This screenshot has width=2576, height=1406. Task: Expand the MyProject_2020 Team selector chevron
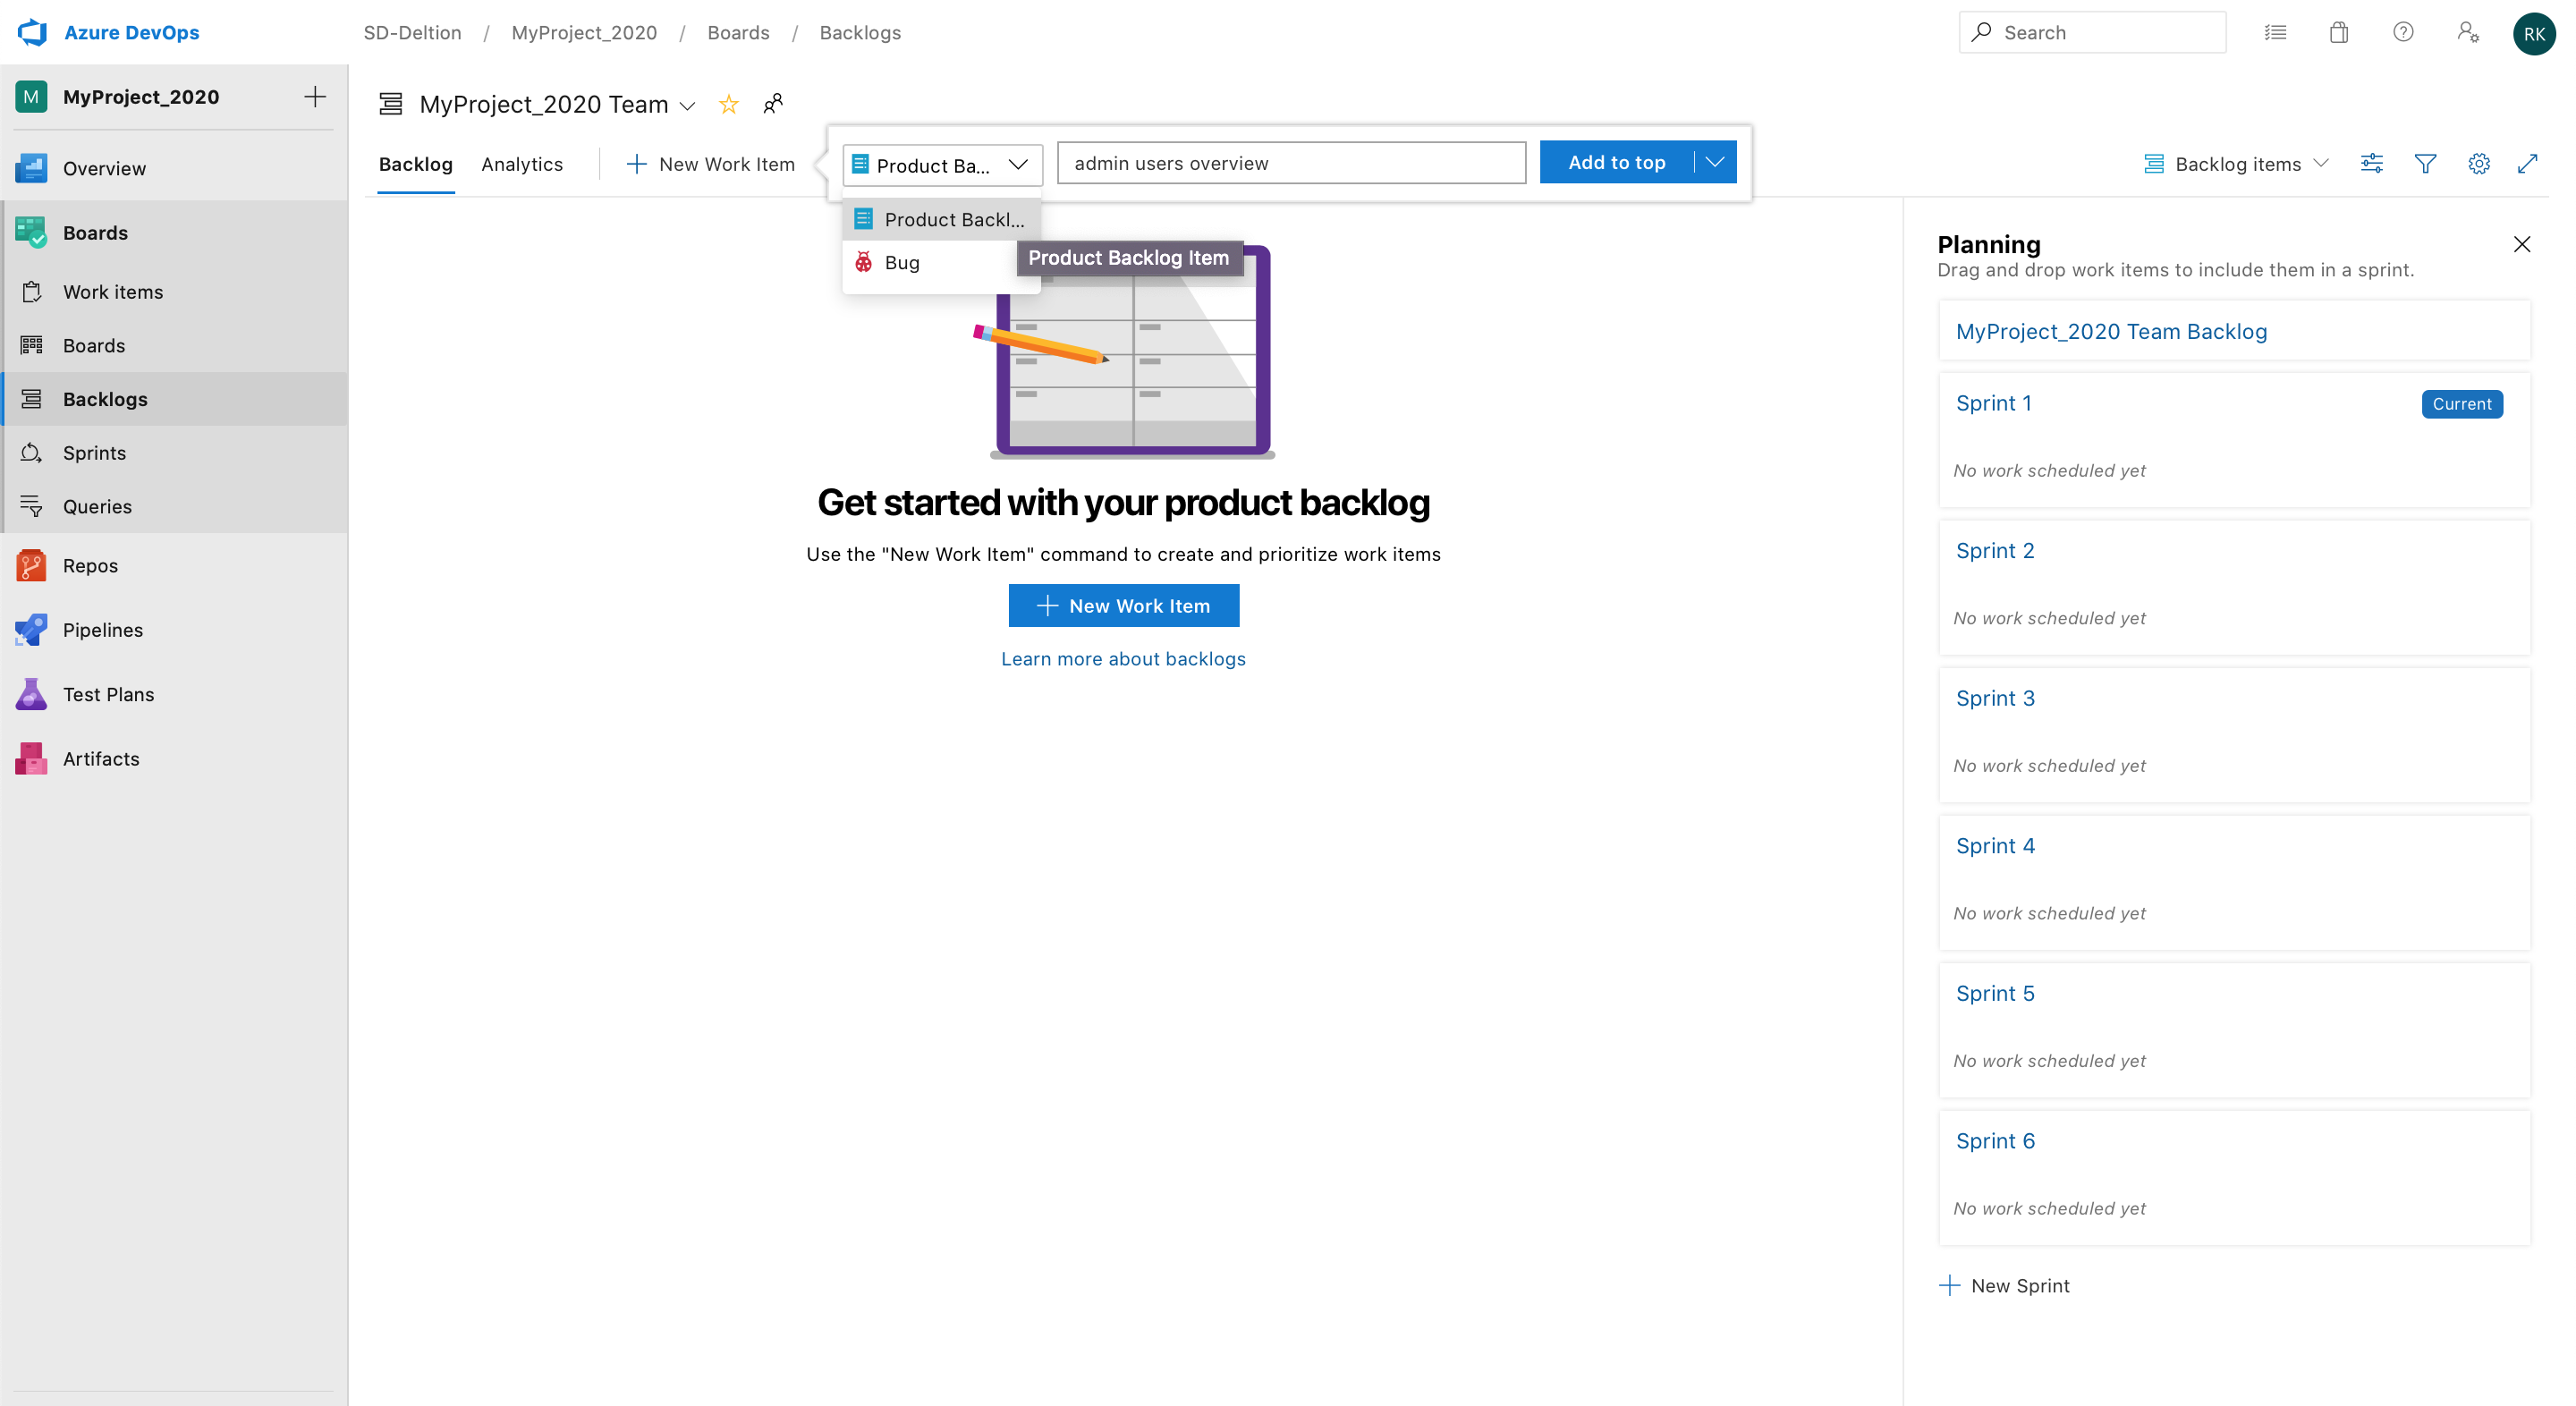687,105
